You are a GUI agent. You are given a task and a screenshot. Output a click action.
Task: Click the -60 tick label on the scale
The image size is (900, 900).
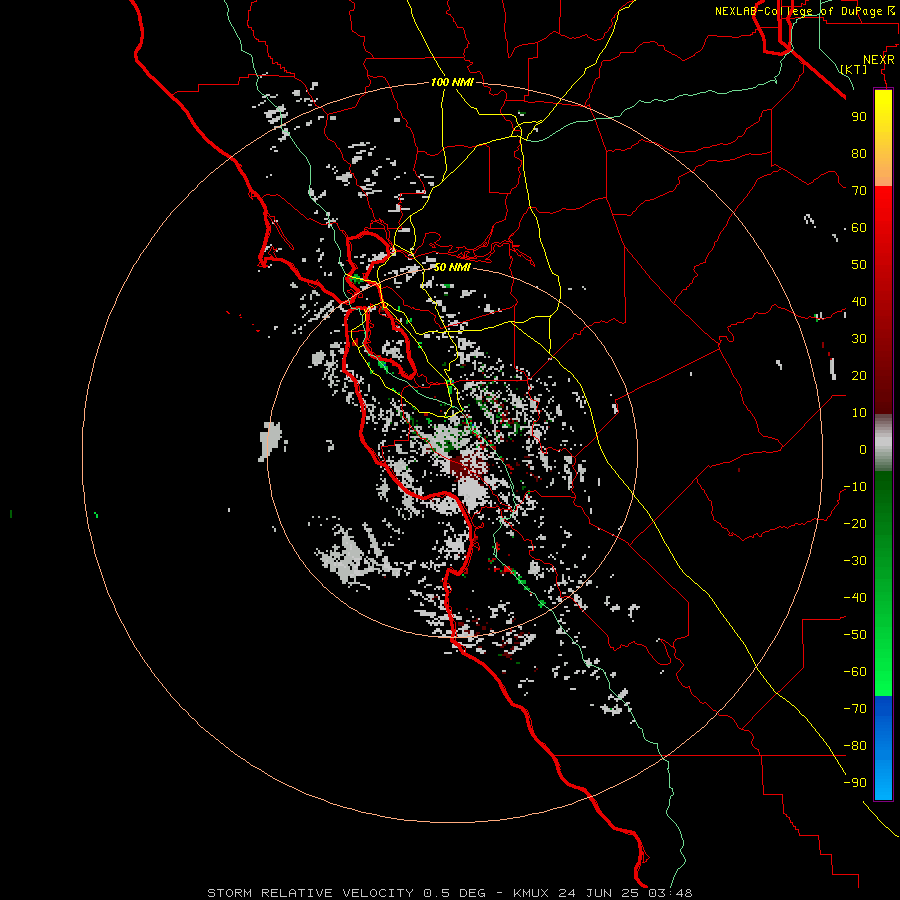855,672
